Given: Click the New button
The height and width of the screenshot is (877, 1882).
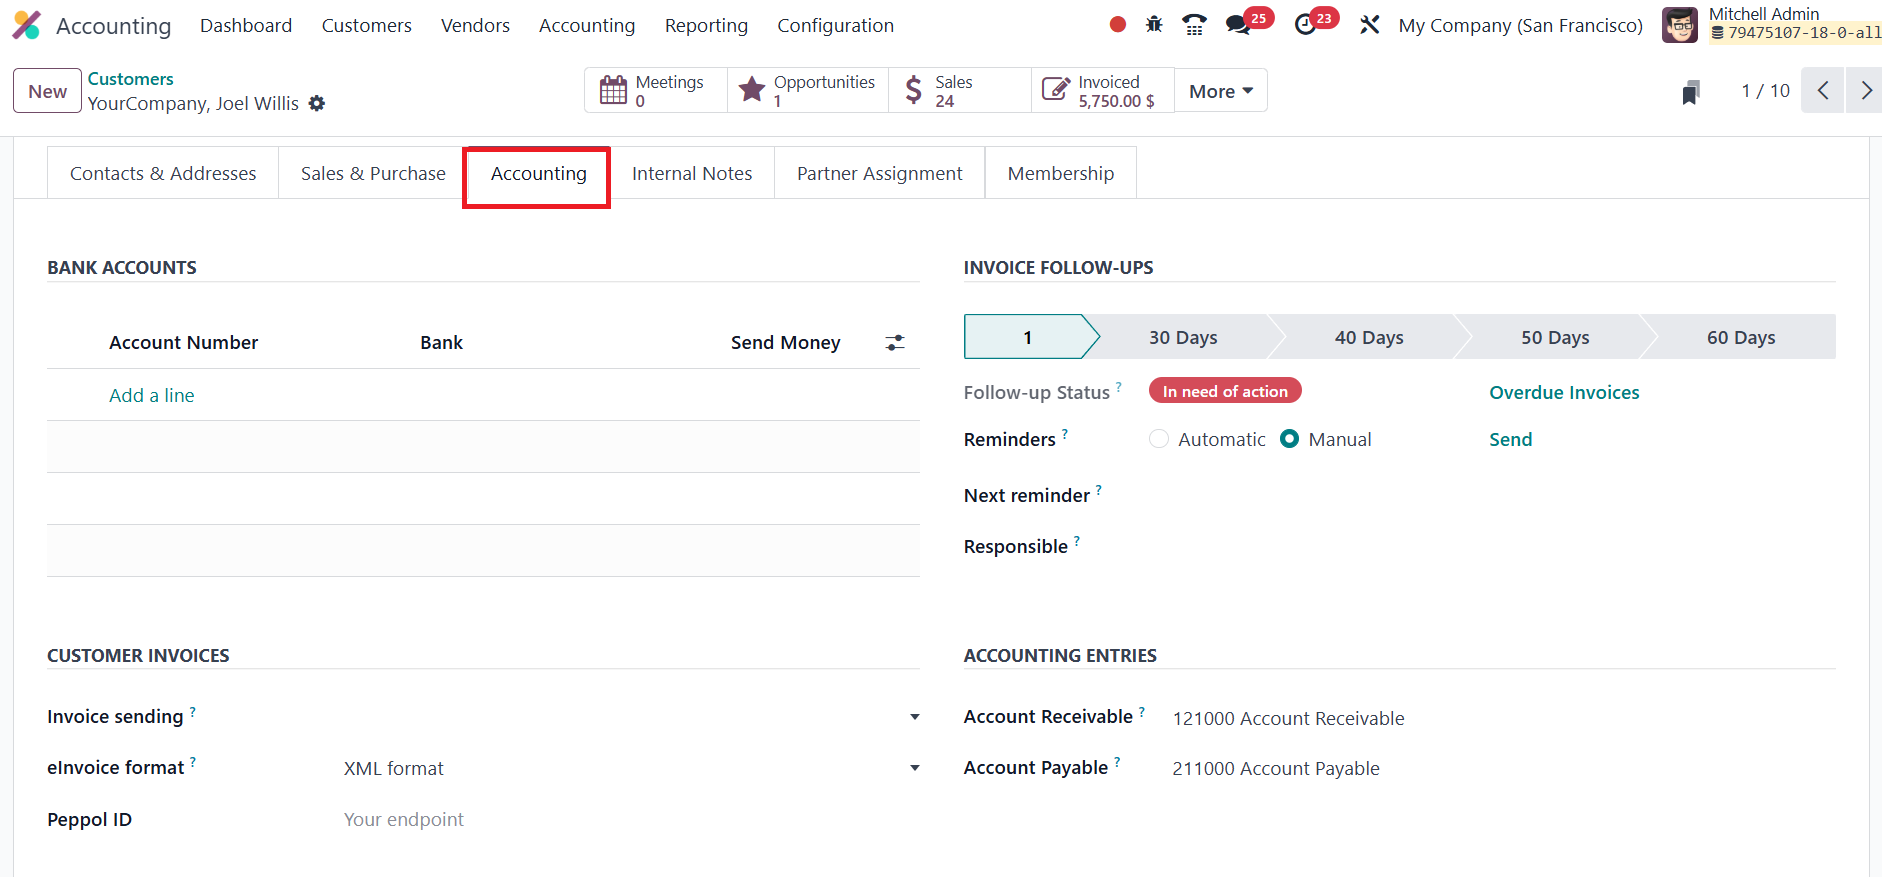Looking at the screenshot, I should point(47,91).
